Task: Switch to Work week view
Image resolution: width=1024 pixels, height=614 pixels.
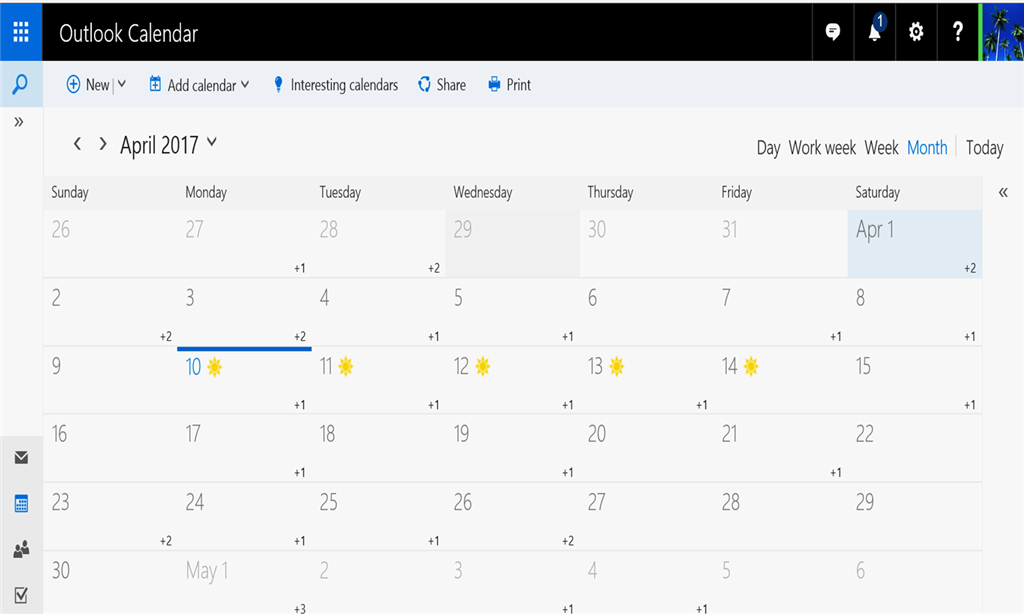Action: [x=822, y=148]
